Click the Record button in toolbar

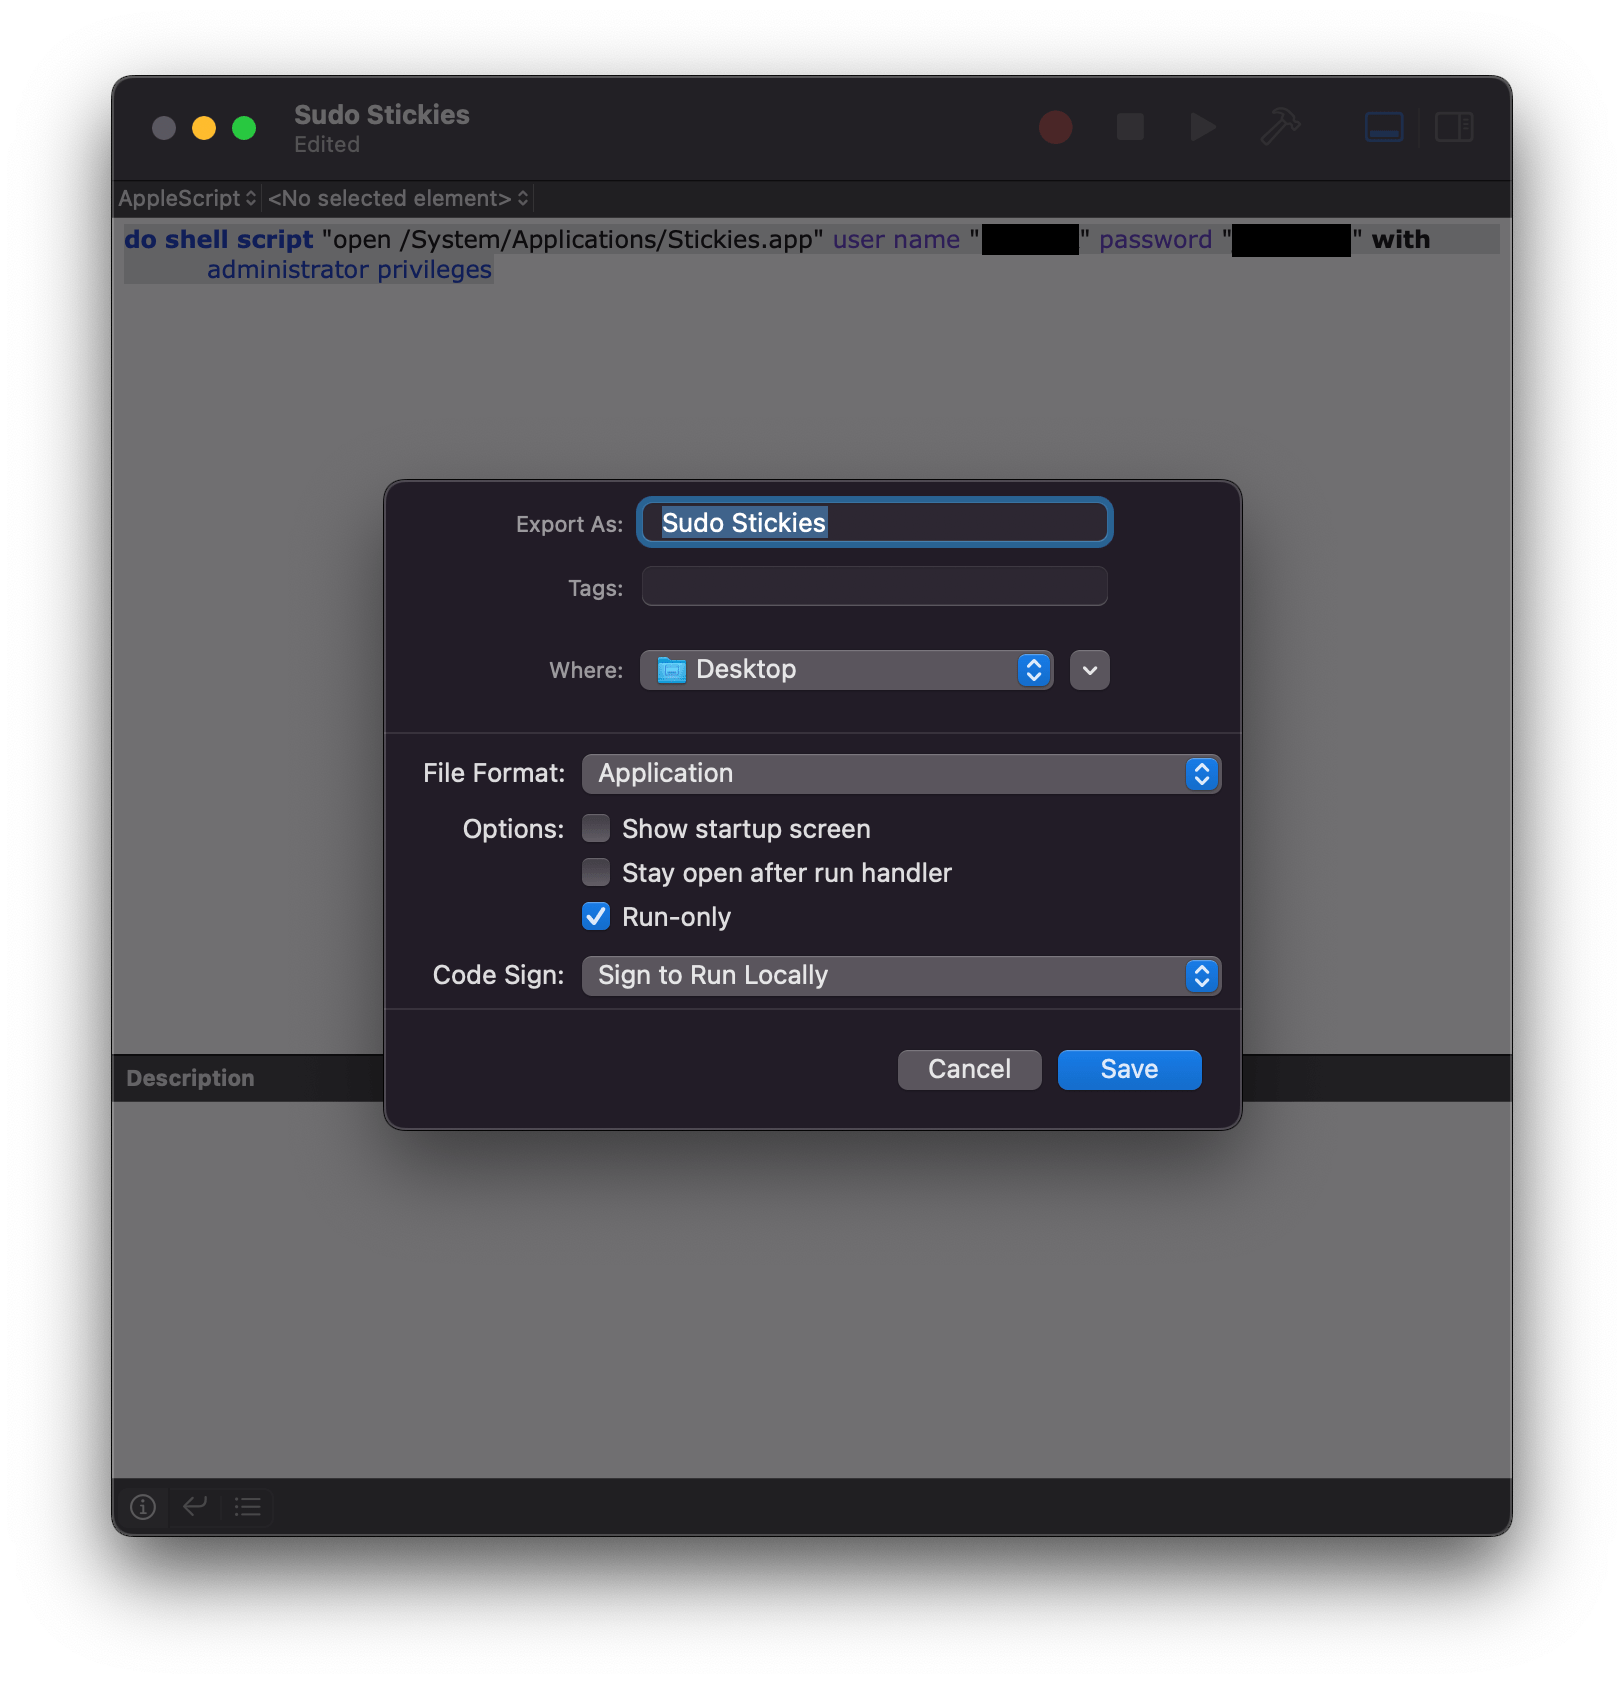coord(1055,128)
